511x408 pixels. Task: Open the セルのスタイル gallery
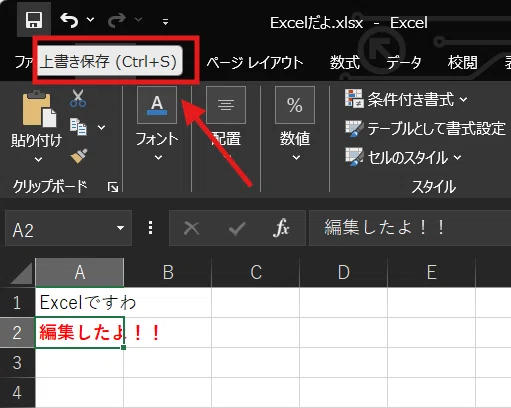[x=403, y=157]
